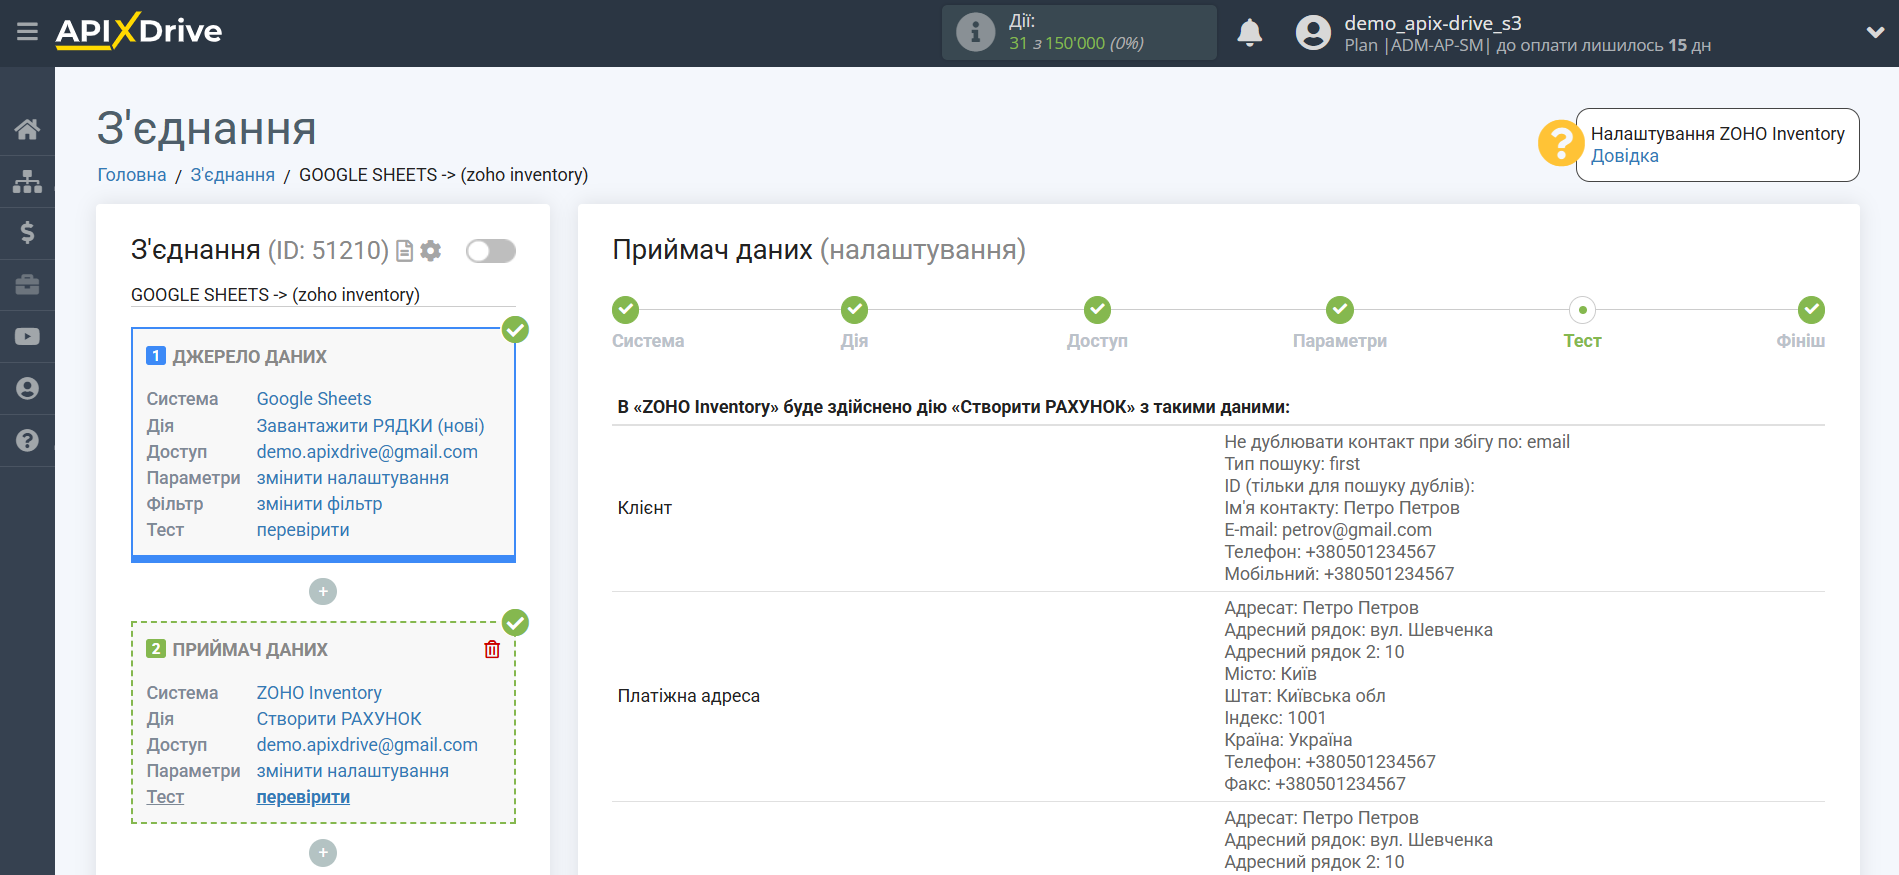Add step via plus below data receiver
The image size is (1899, 875).
pos(323,853)
